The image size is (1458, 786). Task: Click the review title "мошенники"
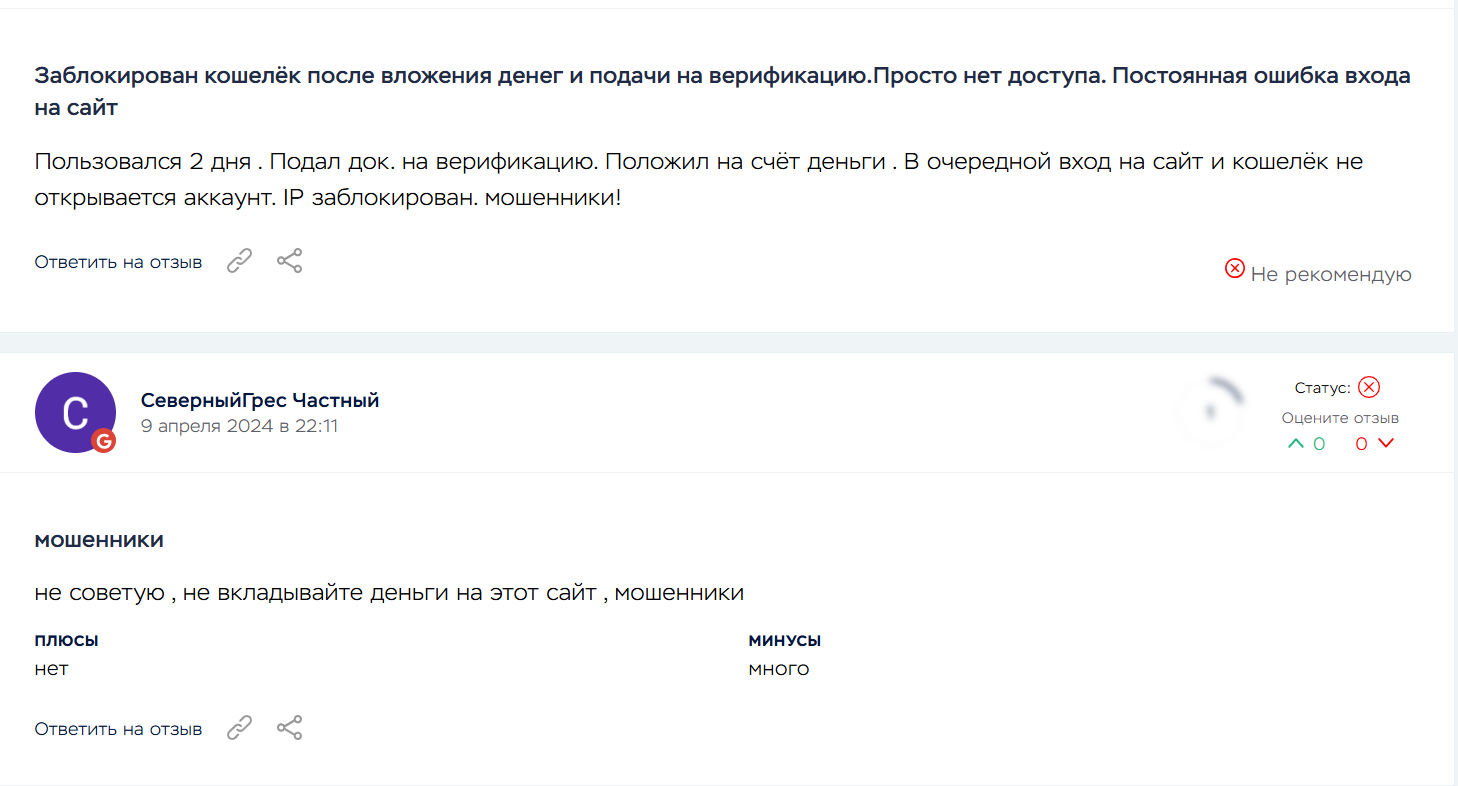coord(99,541)
